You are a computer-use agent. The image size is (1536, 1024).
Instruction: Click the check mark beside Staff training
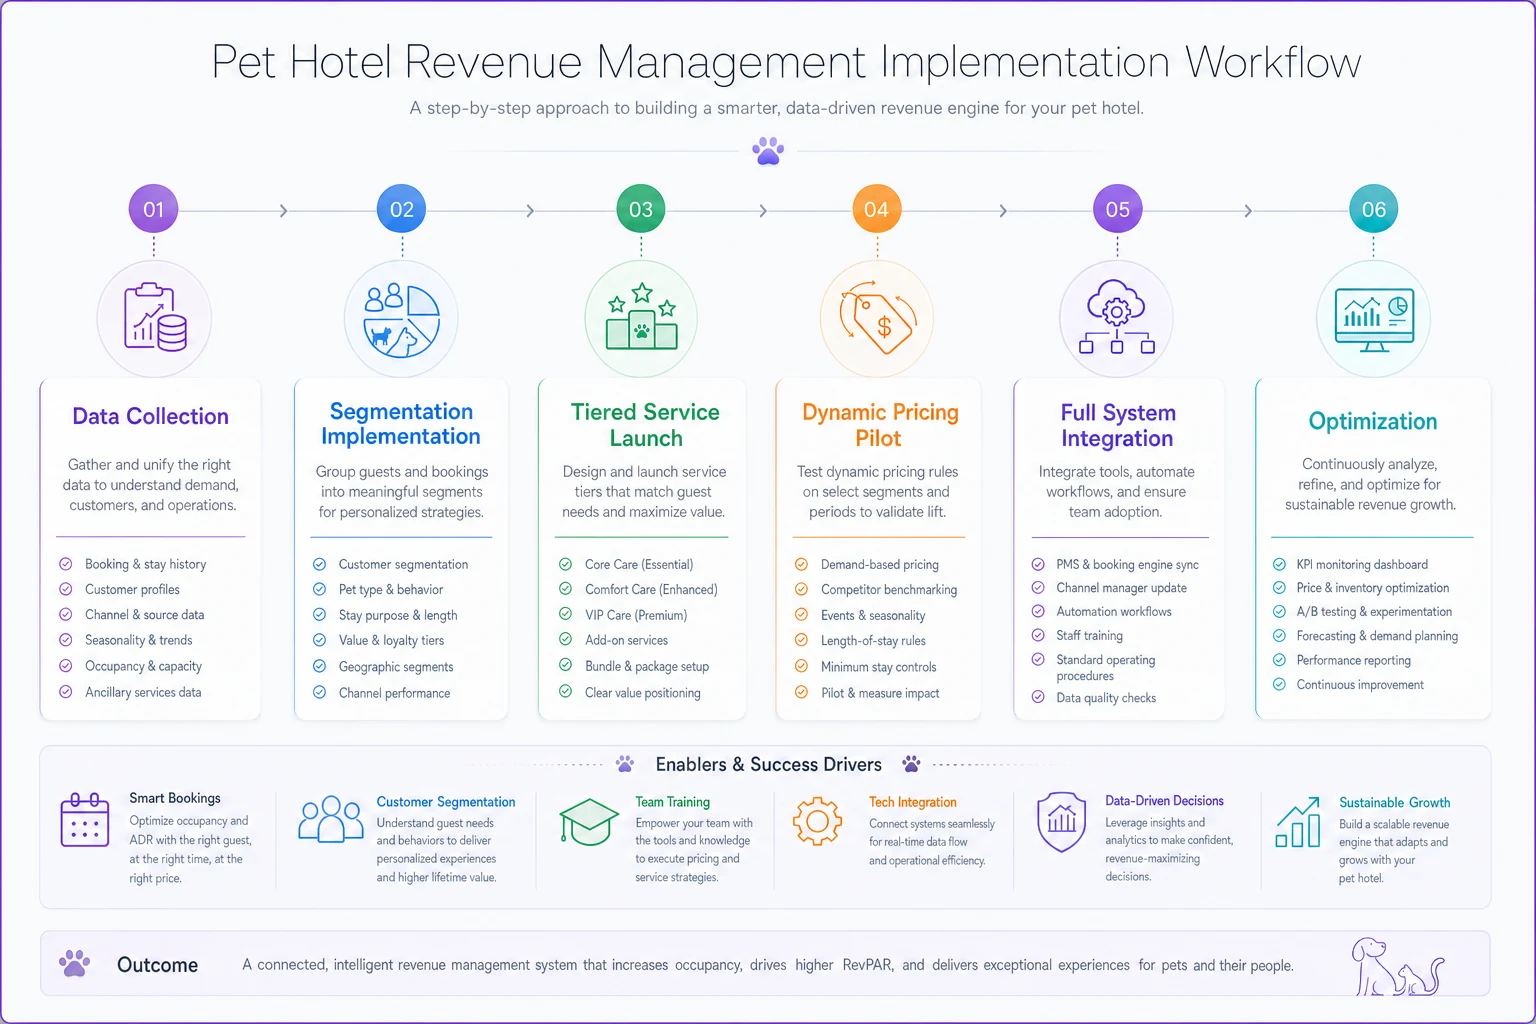[x=1038, y=635]
